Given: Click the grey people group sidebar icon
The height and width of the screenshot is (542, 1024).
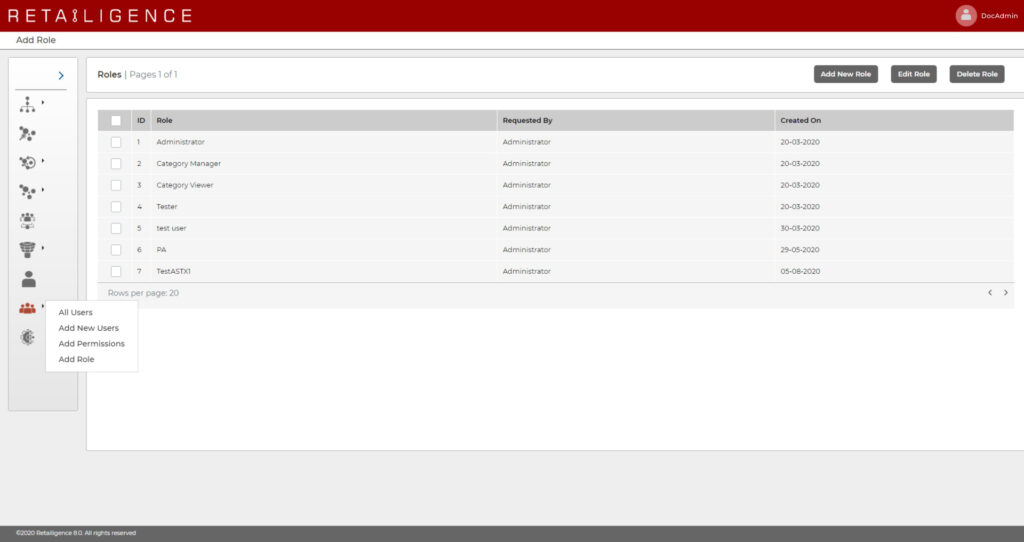Looking at the screenshot, I should 28,220.
